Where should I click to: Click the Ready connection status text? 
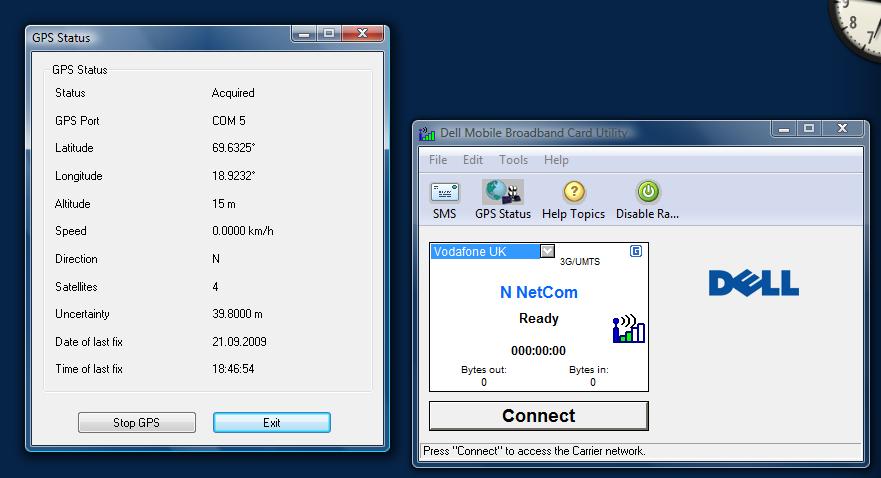click(538, 318)
